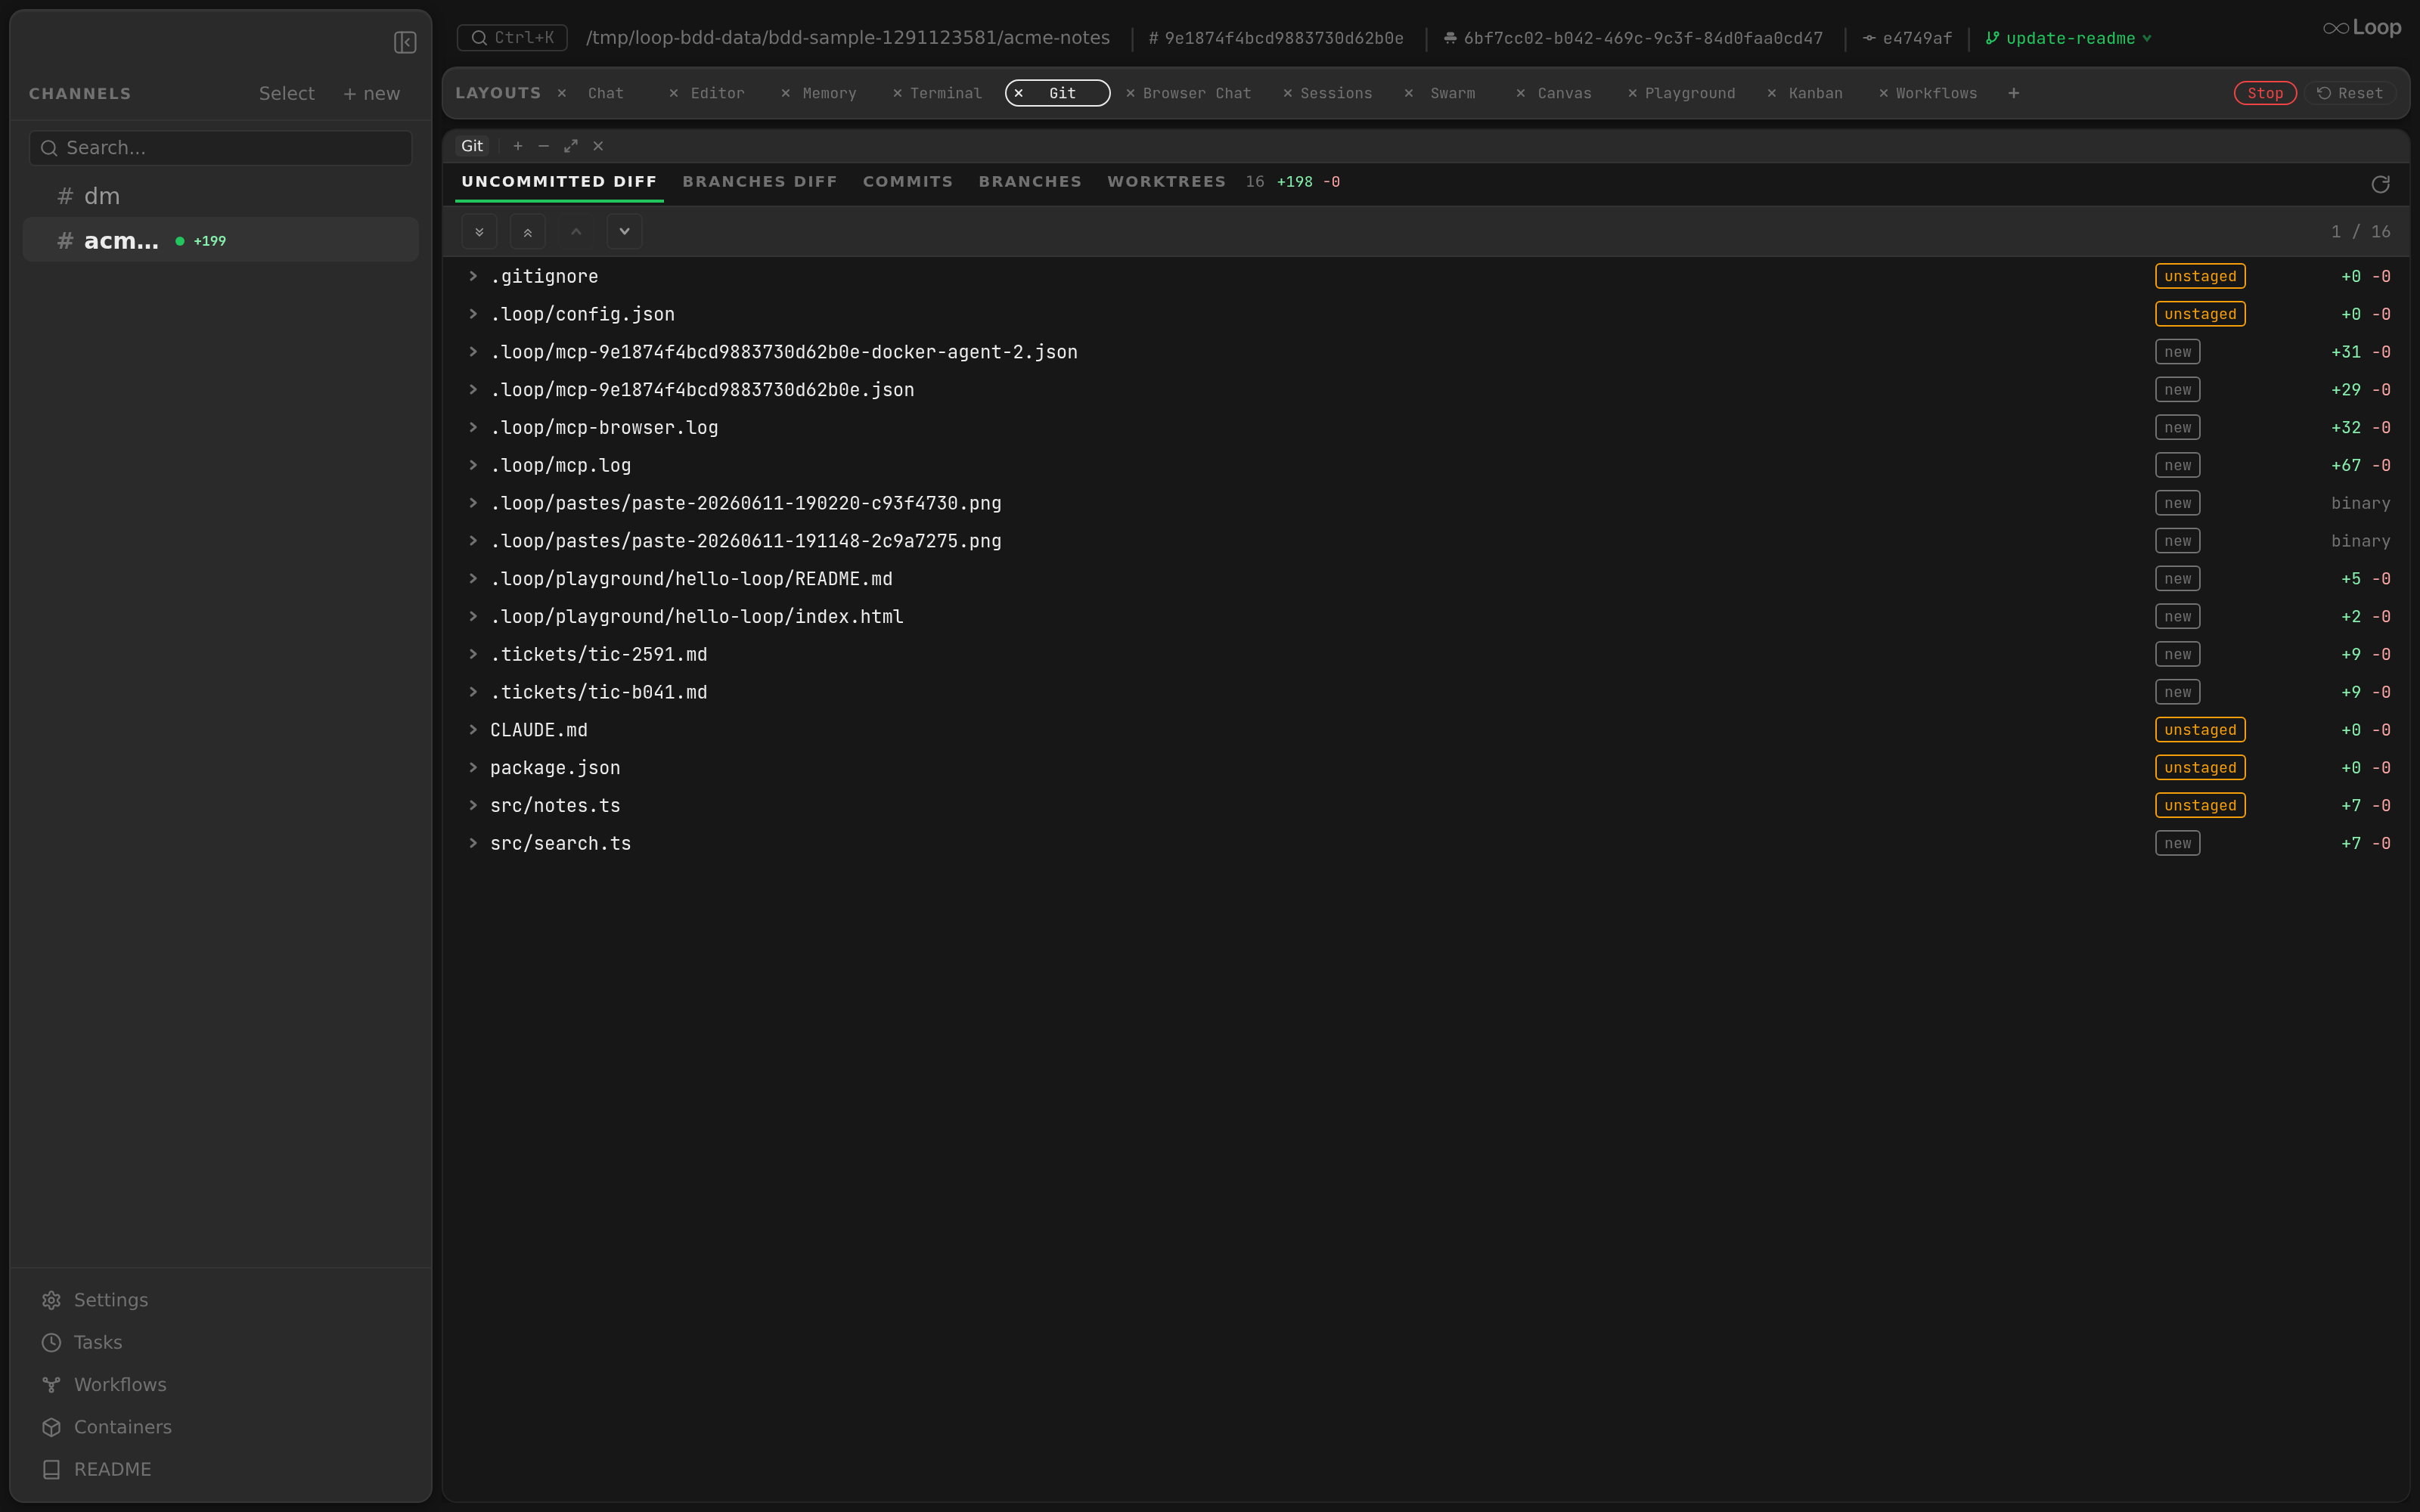Close the Browser Chat layout tab
This screenshot has height=1512, width=2420.
1130,93
